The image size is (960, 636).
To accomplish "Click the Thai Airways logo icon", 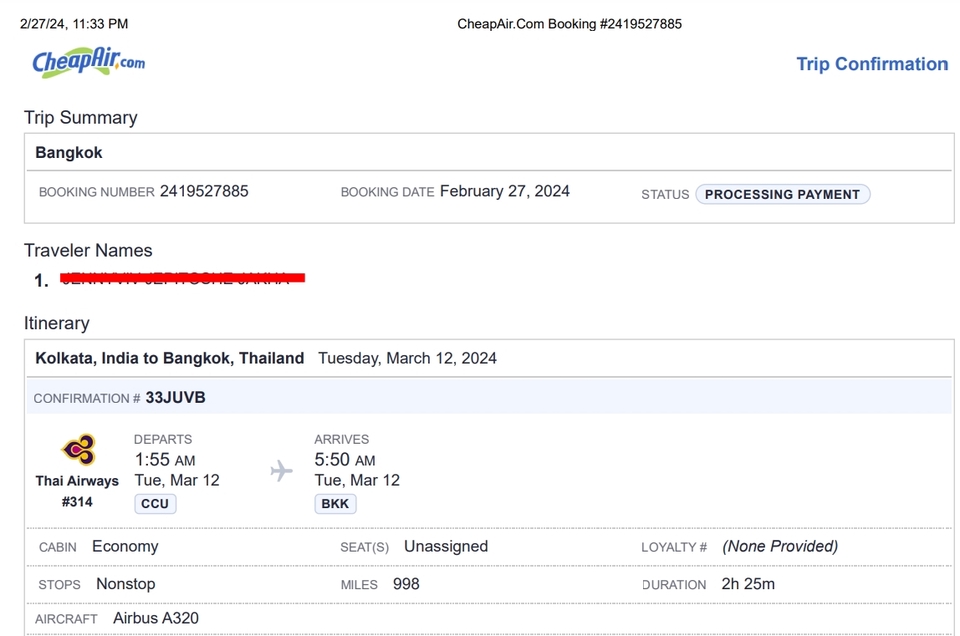I will click(x=78, y=450).
